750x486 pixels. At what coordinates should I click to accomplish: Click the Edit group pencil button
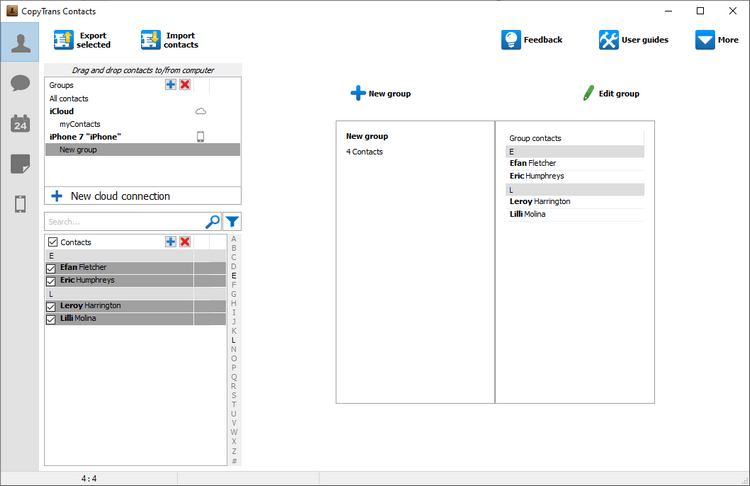tap(611, 93)
